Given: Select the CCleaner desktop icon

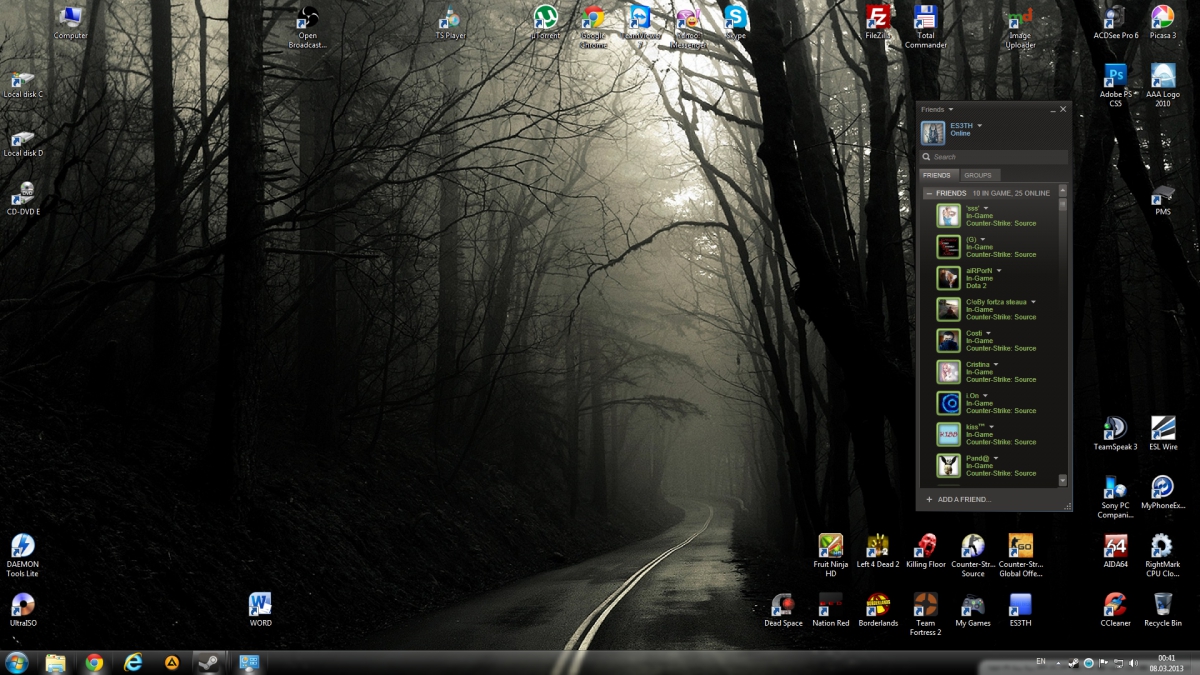Looking at the screenshot, I should (x=1115, y=606).
